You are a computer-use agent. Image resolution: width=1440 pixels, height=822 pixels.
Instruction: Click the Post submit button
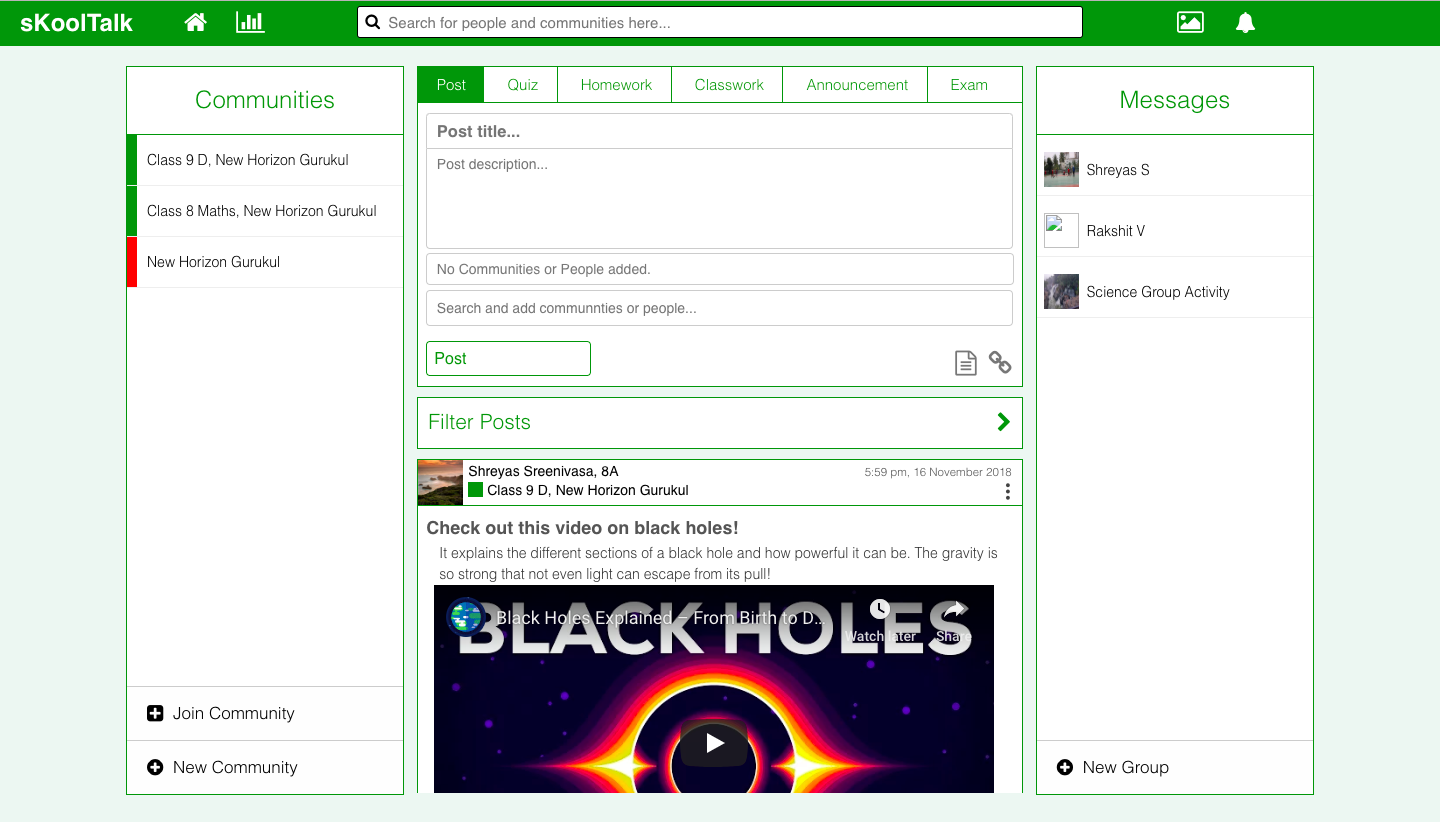click(x=508, y=358)
